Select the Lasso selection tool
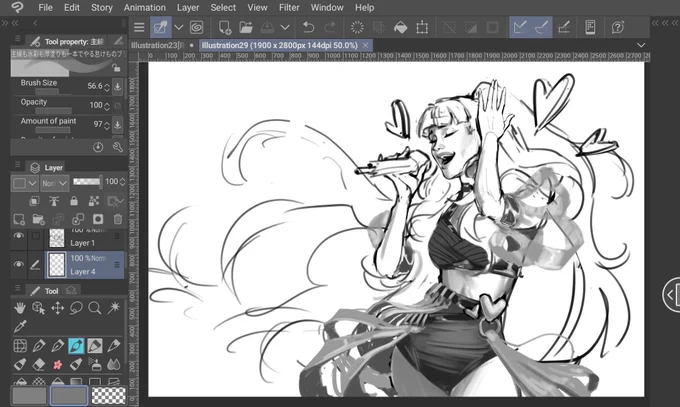 coord(76,308)
